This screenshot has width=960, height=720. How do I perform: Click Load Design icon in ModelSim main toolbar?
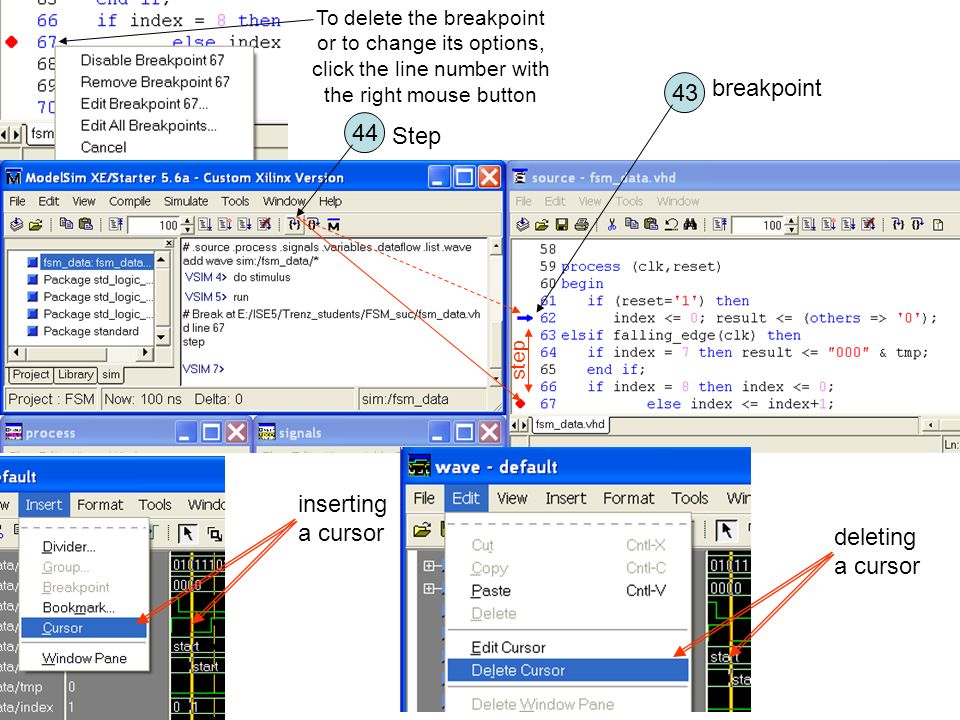[x=17, y=225]
